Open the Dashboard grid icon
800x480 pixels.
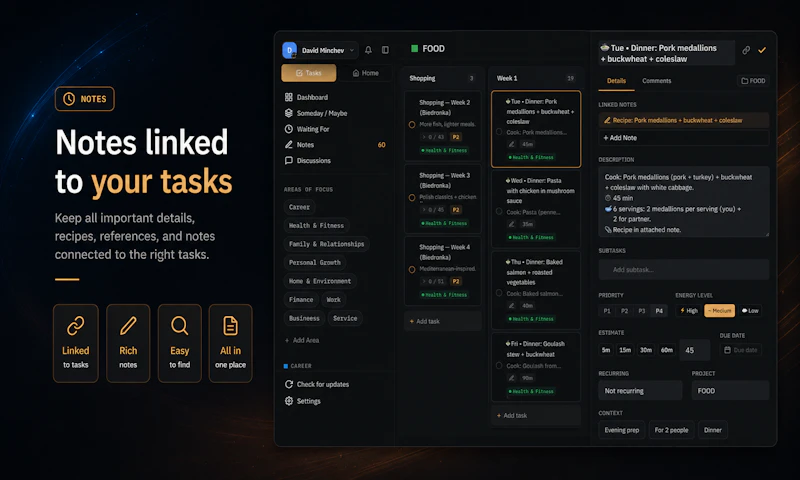point(289,97)
